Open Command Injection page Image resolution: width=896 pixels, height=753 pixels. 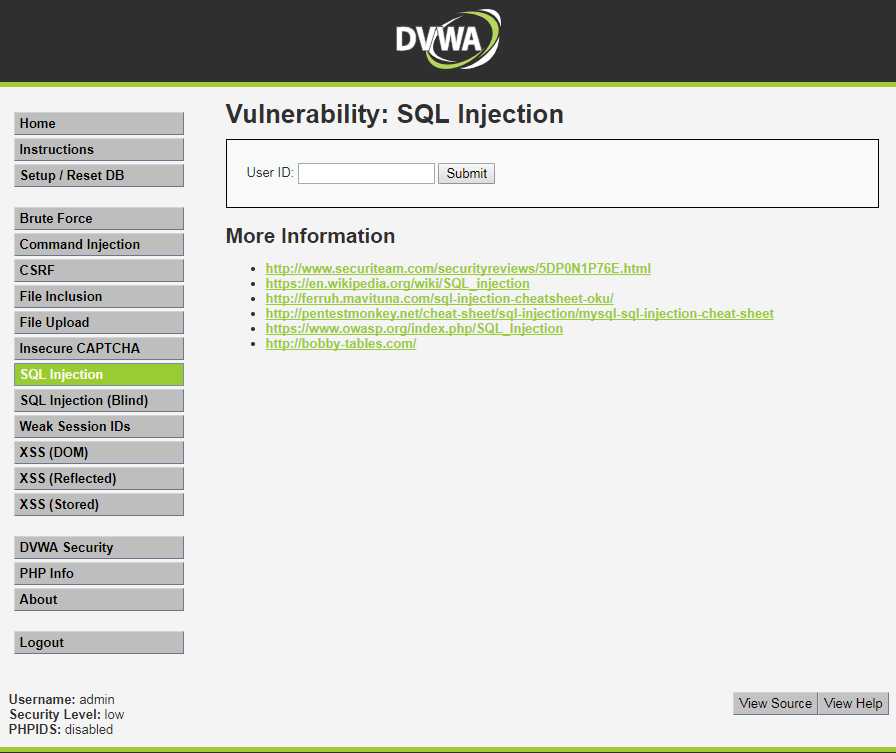click(99, 245)
